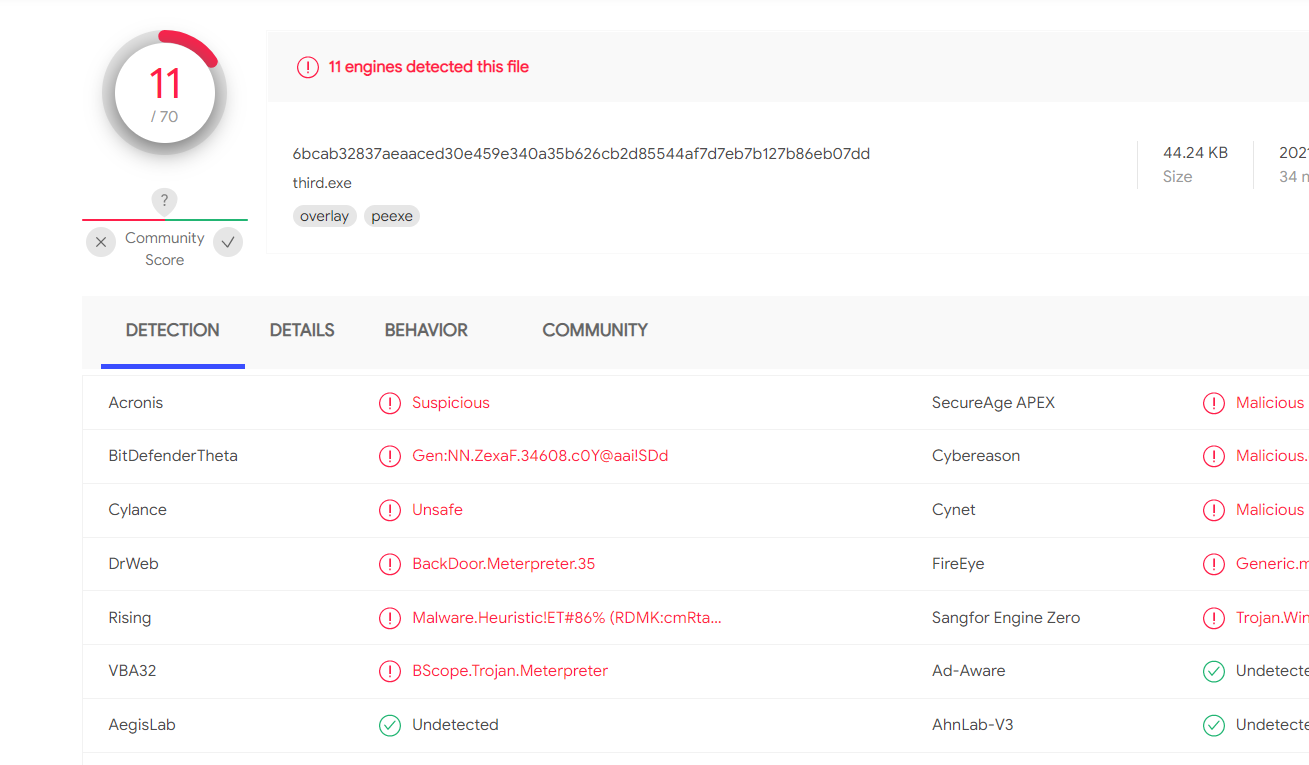Select the file hash 6bcab32837aeaaced...

click(581, 154)
